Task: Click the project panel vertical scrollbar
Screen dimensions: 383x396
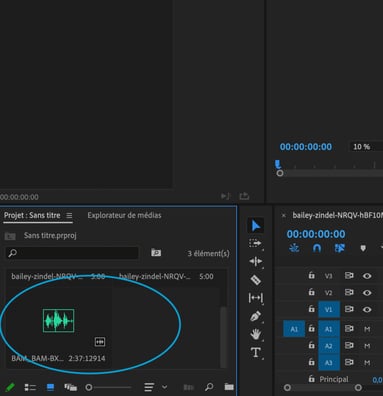Action: 223,337
